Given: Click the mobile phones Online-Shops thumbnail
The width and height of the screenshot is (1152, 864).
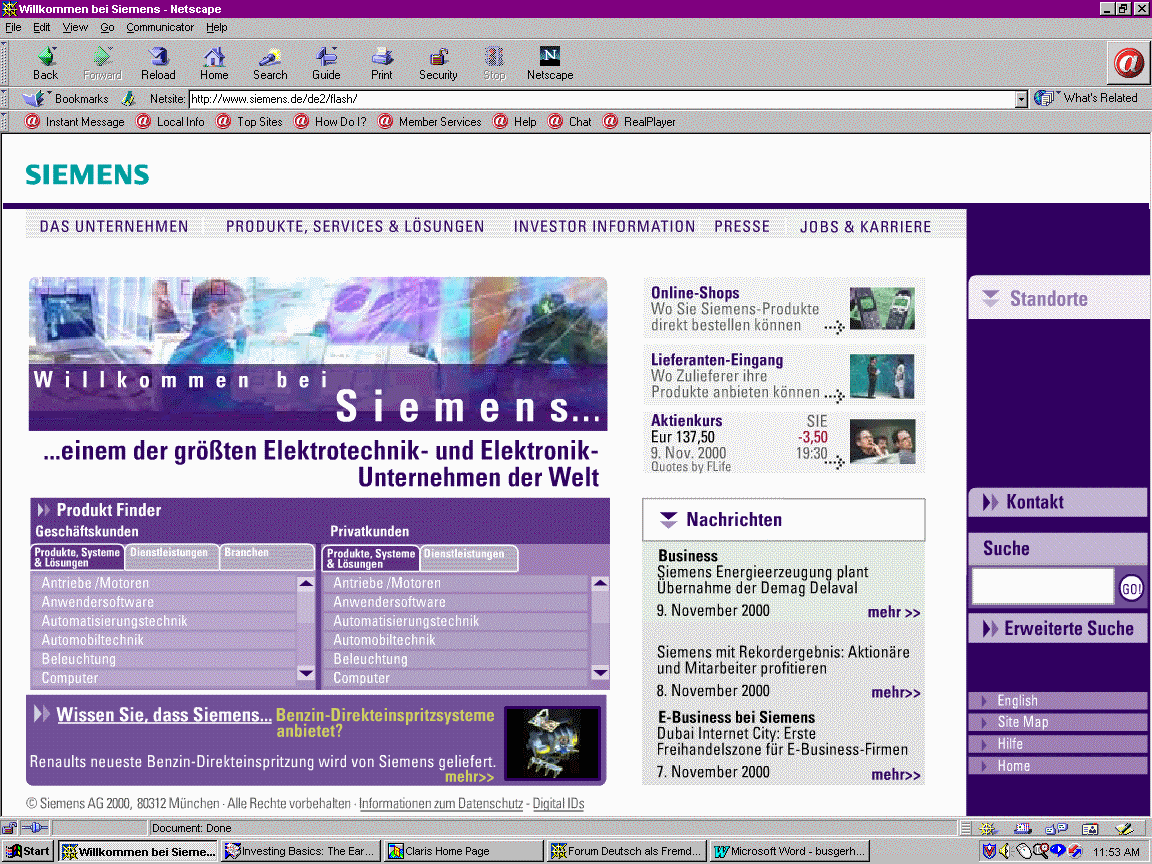Looking at the screenshot, I should [x=882, y=309].
